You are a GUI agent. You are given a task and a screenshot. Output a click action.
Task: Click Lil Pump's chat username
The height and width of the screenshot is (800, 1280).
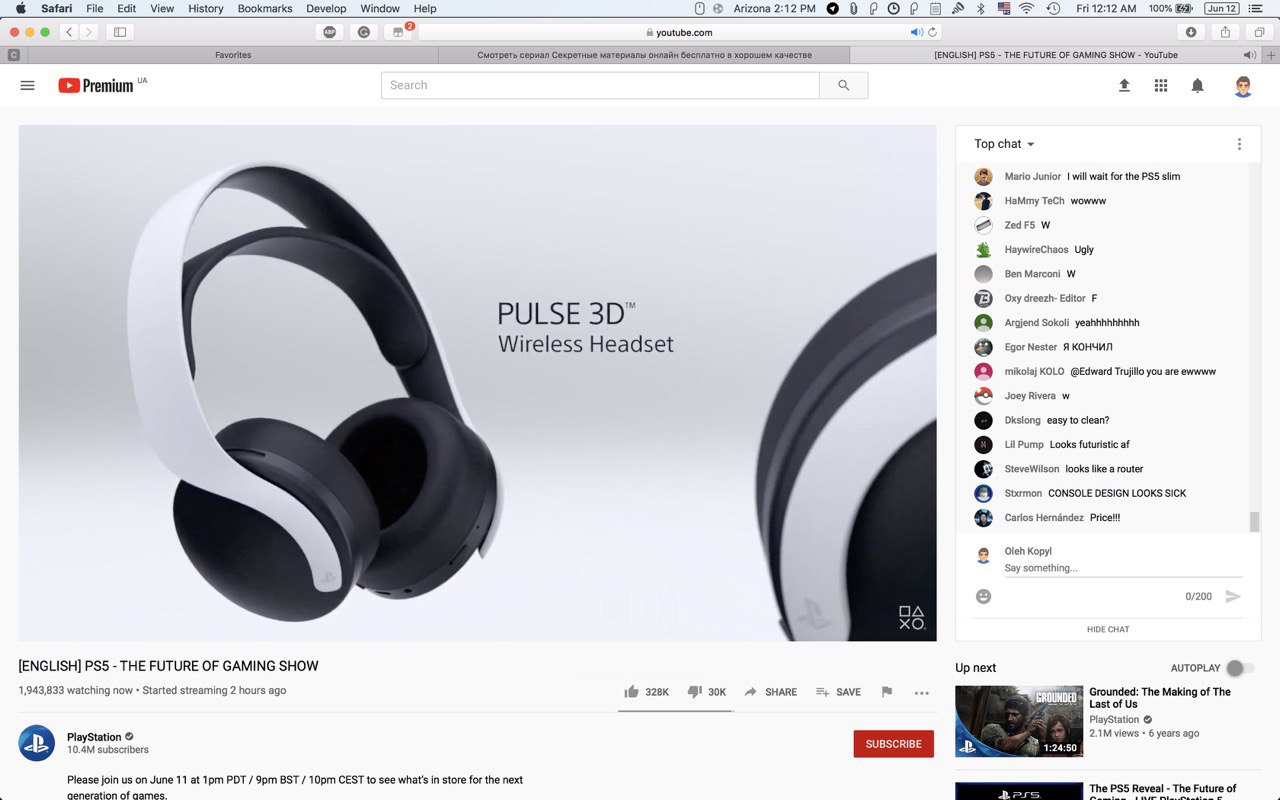1024,445
